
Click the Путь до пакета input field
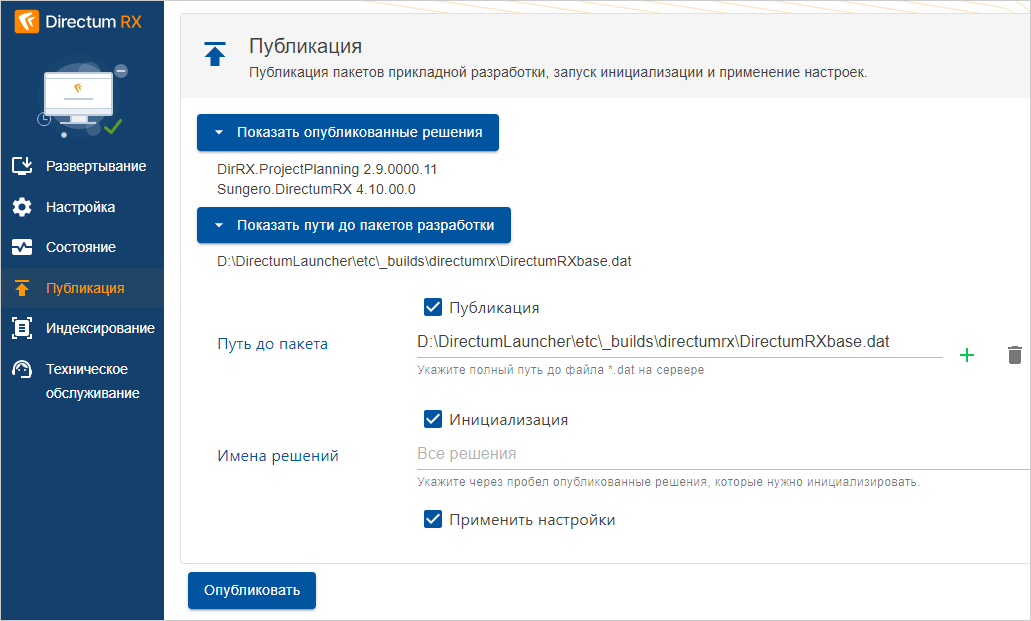point(679,342)
